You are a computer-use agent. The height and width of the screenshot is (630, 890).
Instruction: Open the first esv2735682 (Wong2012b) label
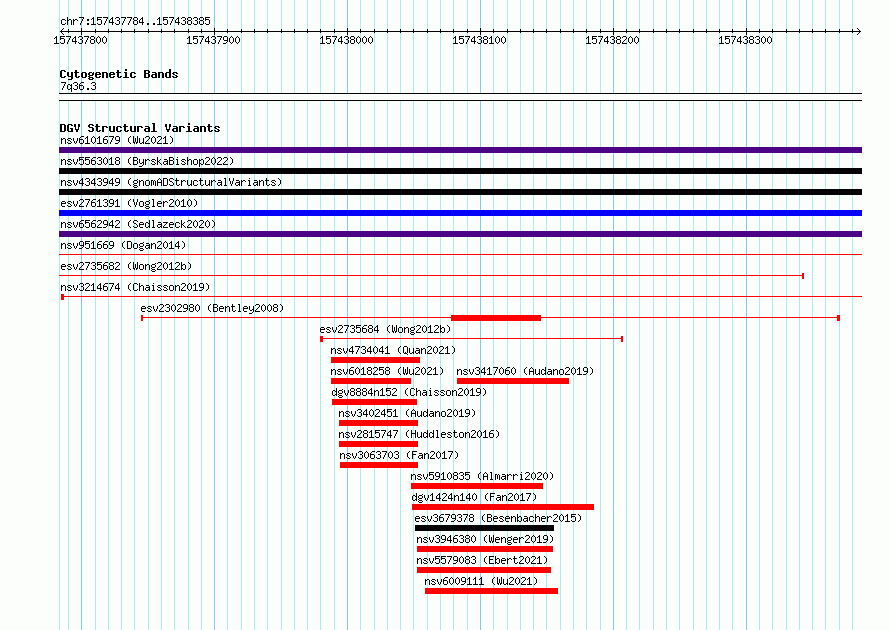(126, 266)
